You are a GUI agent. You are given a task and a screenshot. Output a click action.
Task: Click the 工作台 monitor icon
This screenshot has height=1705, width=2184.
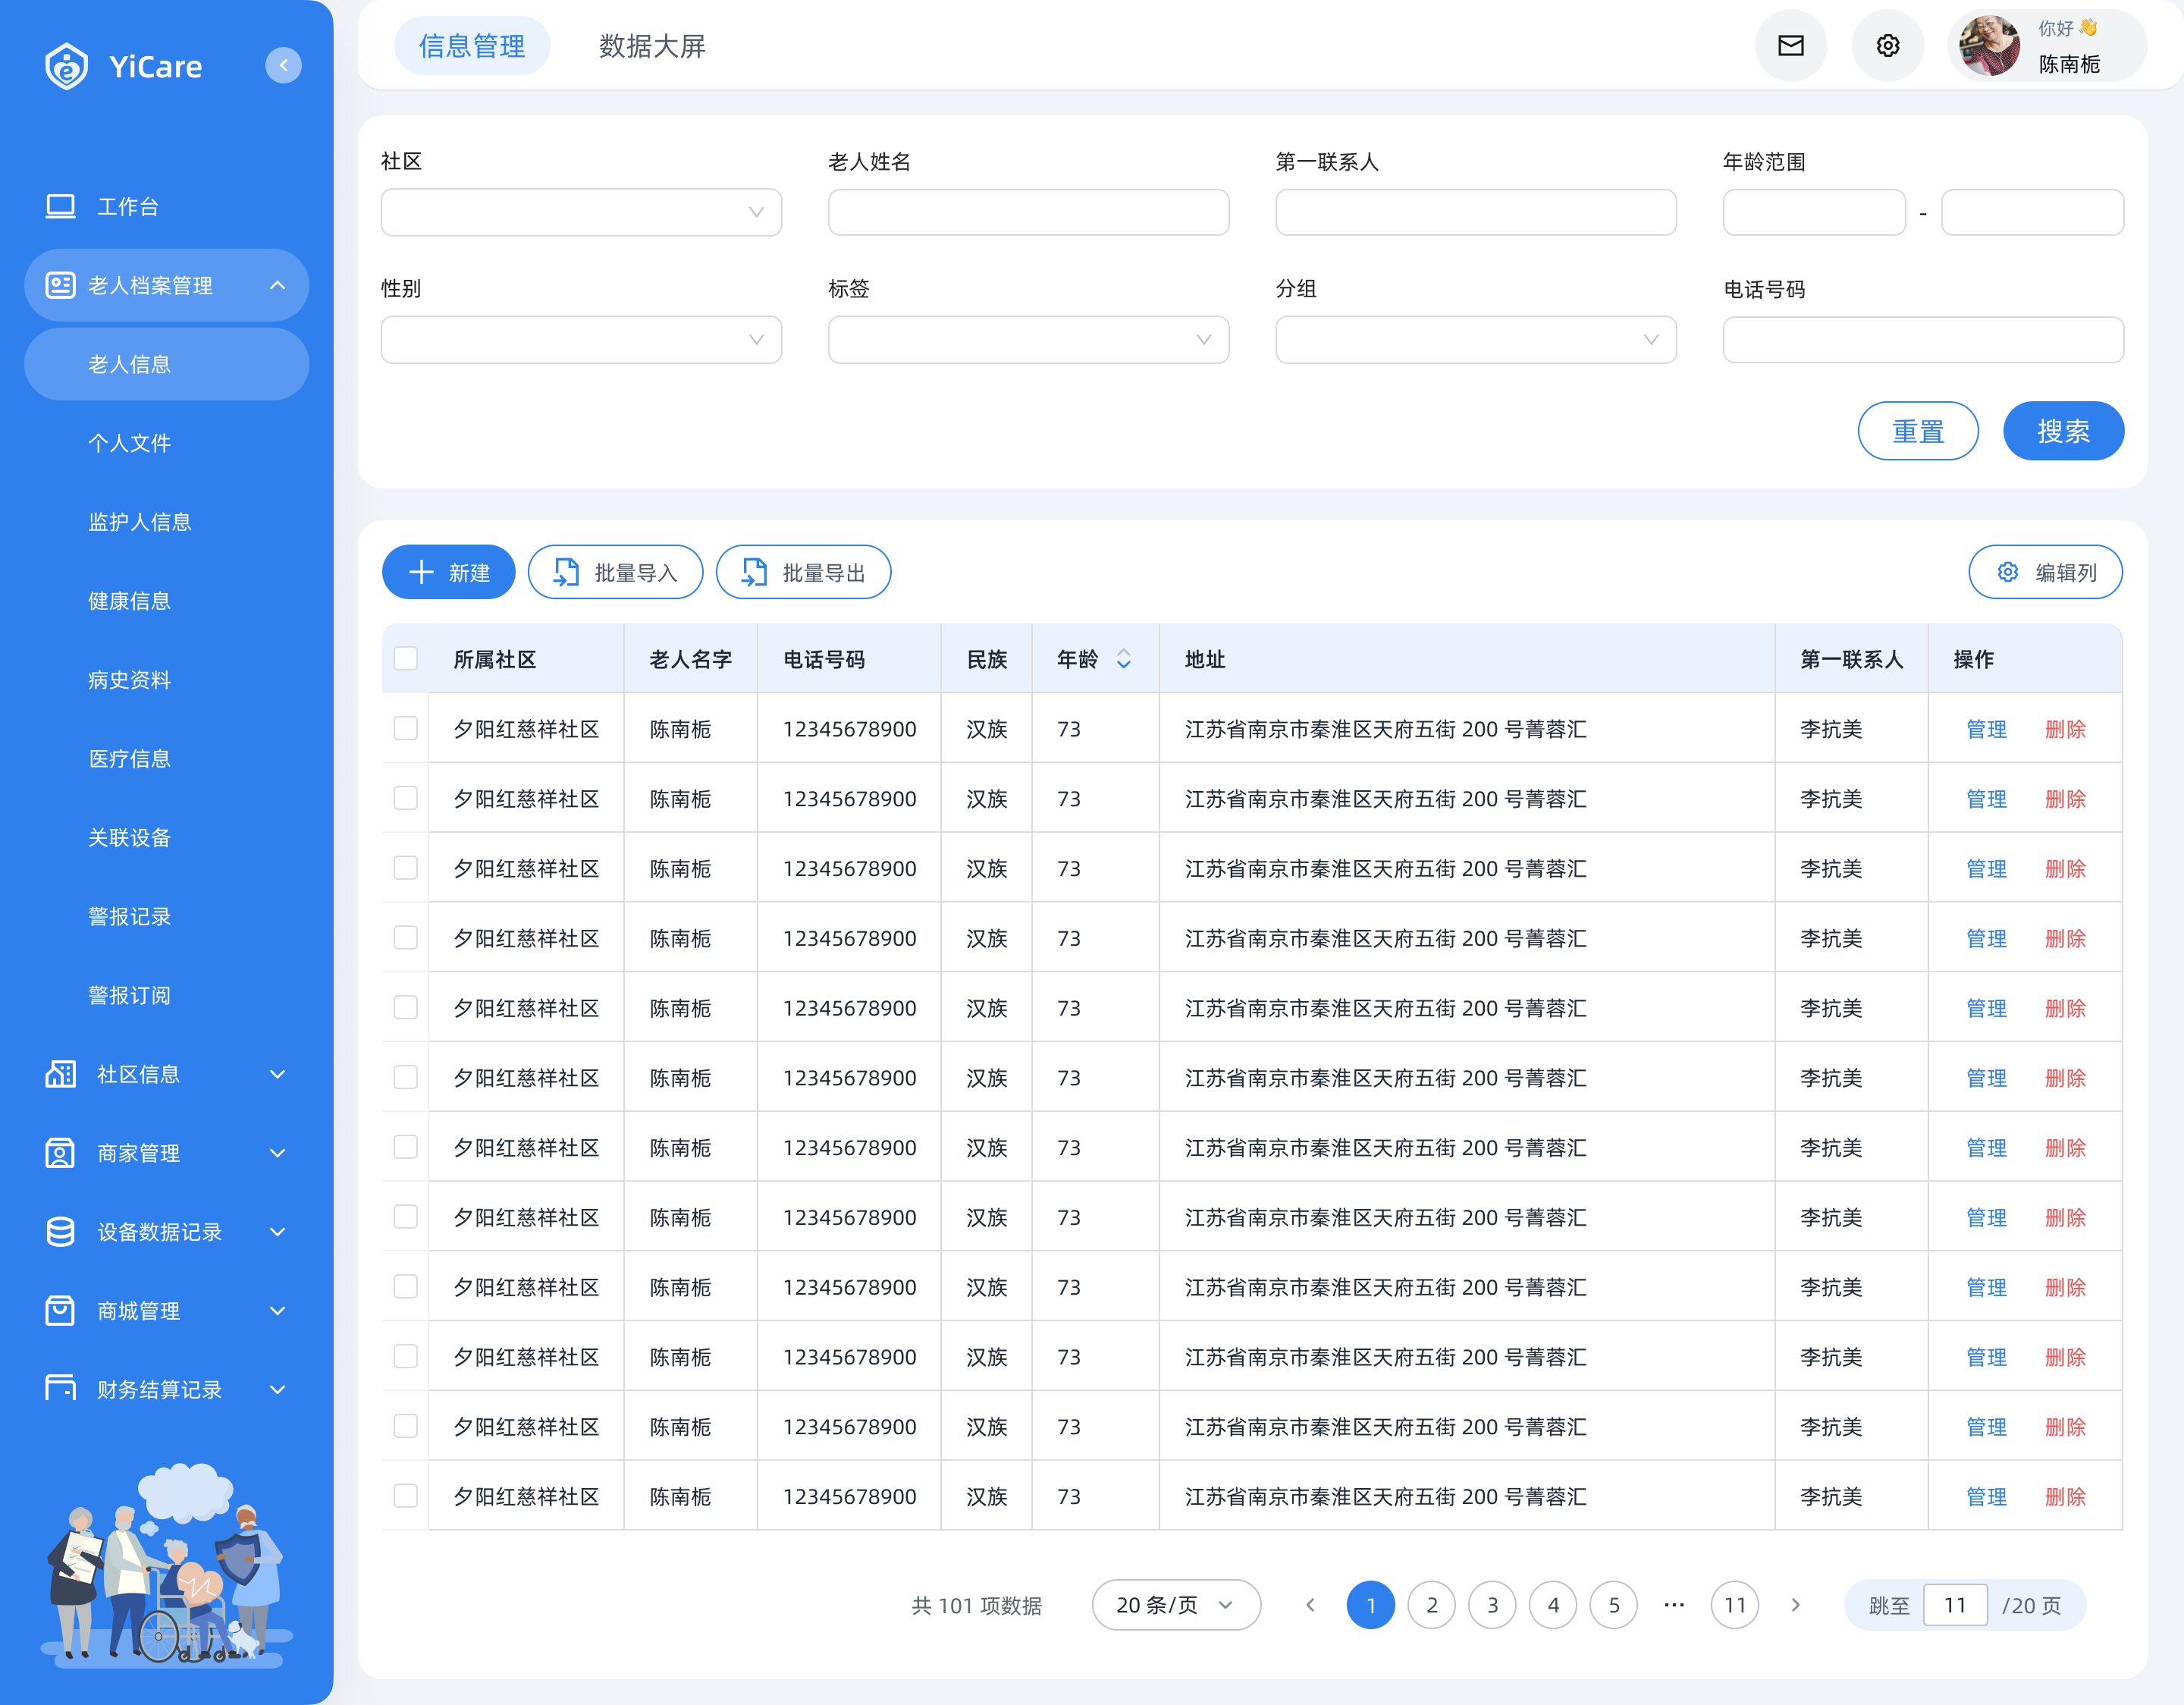pos(60,207)
